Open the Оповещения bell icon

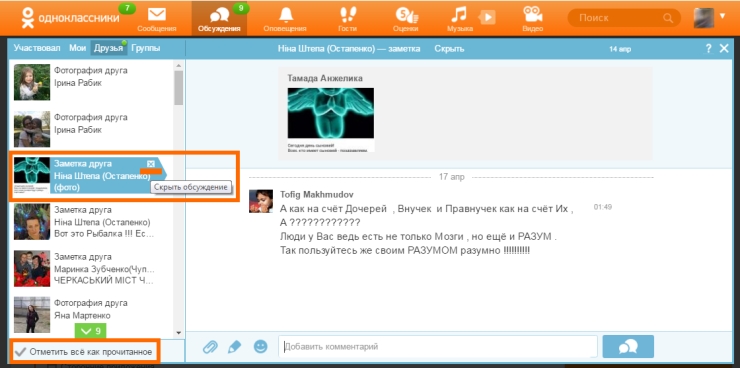point(285,15)
